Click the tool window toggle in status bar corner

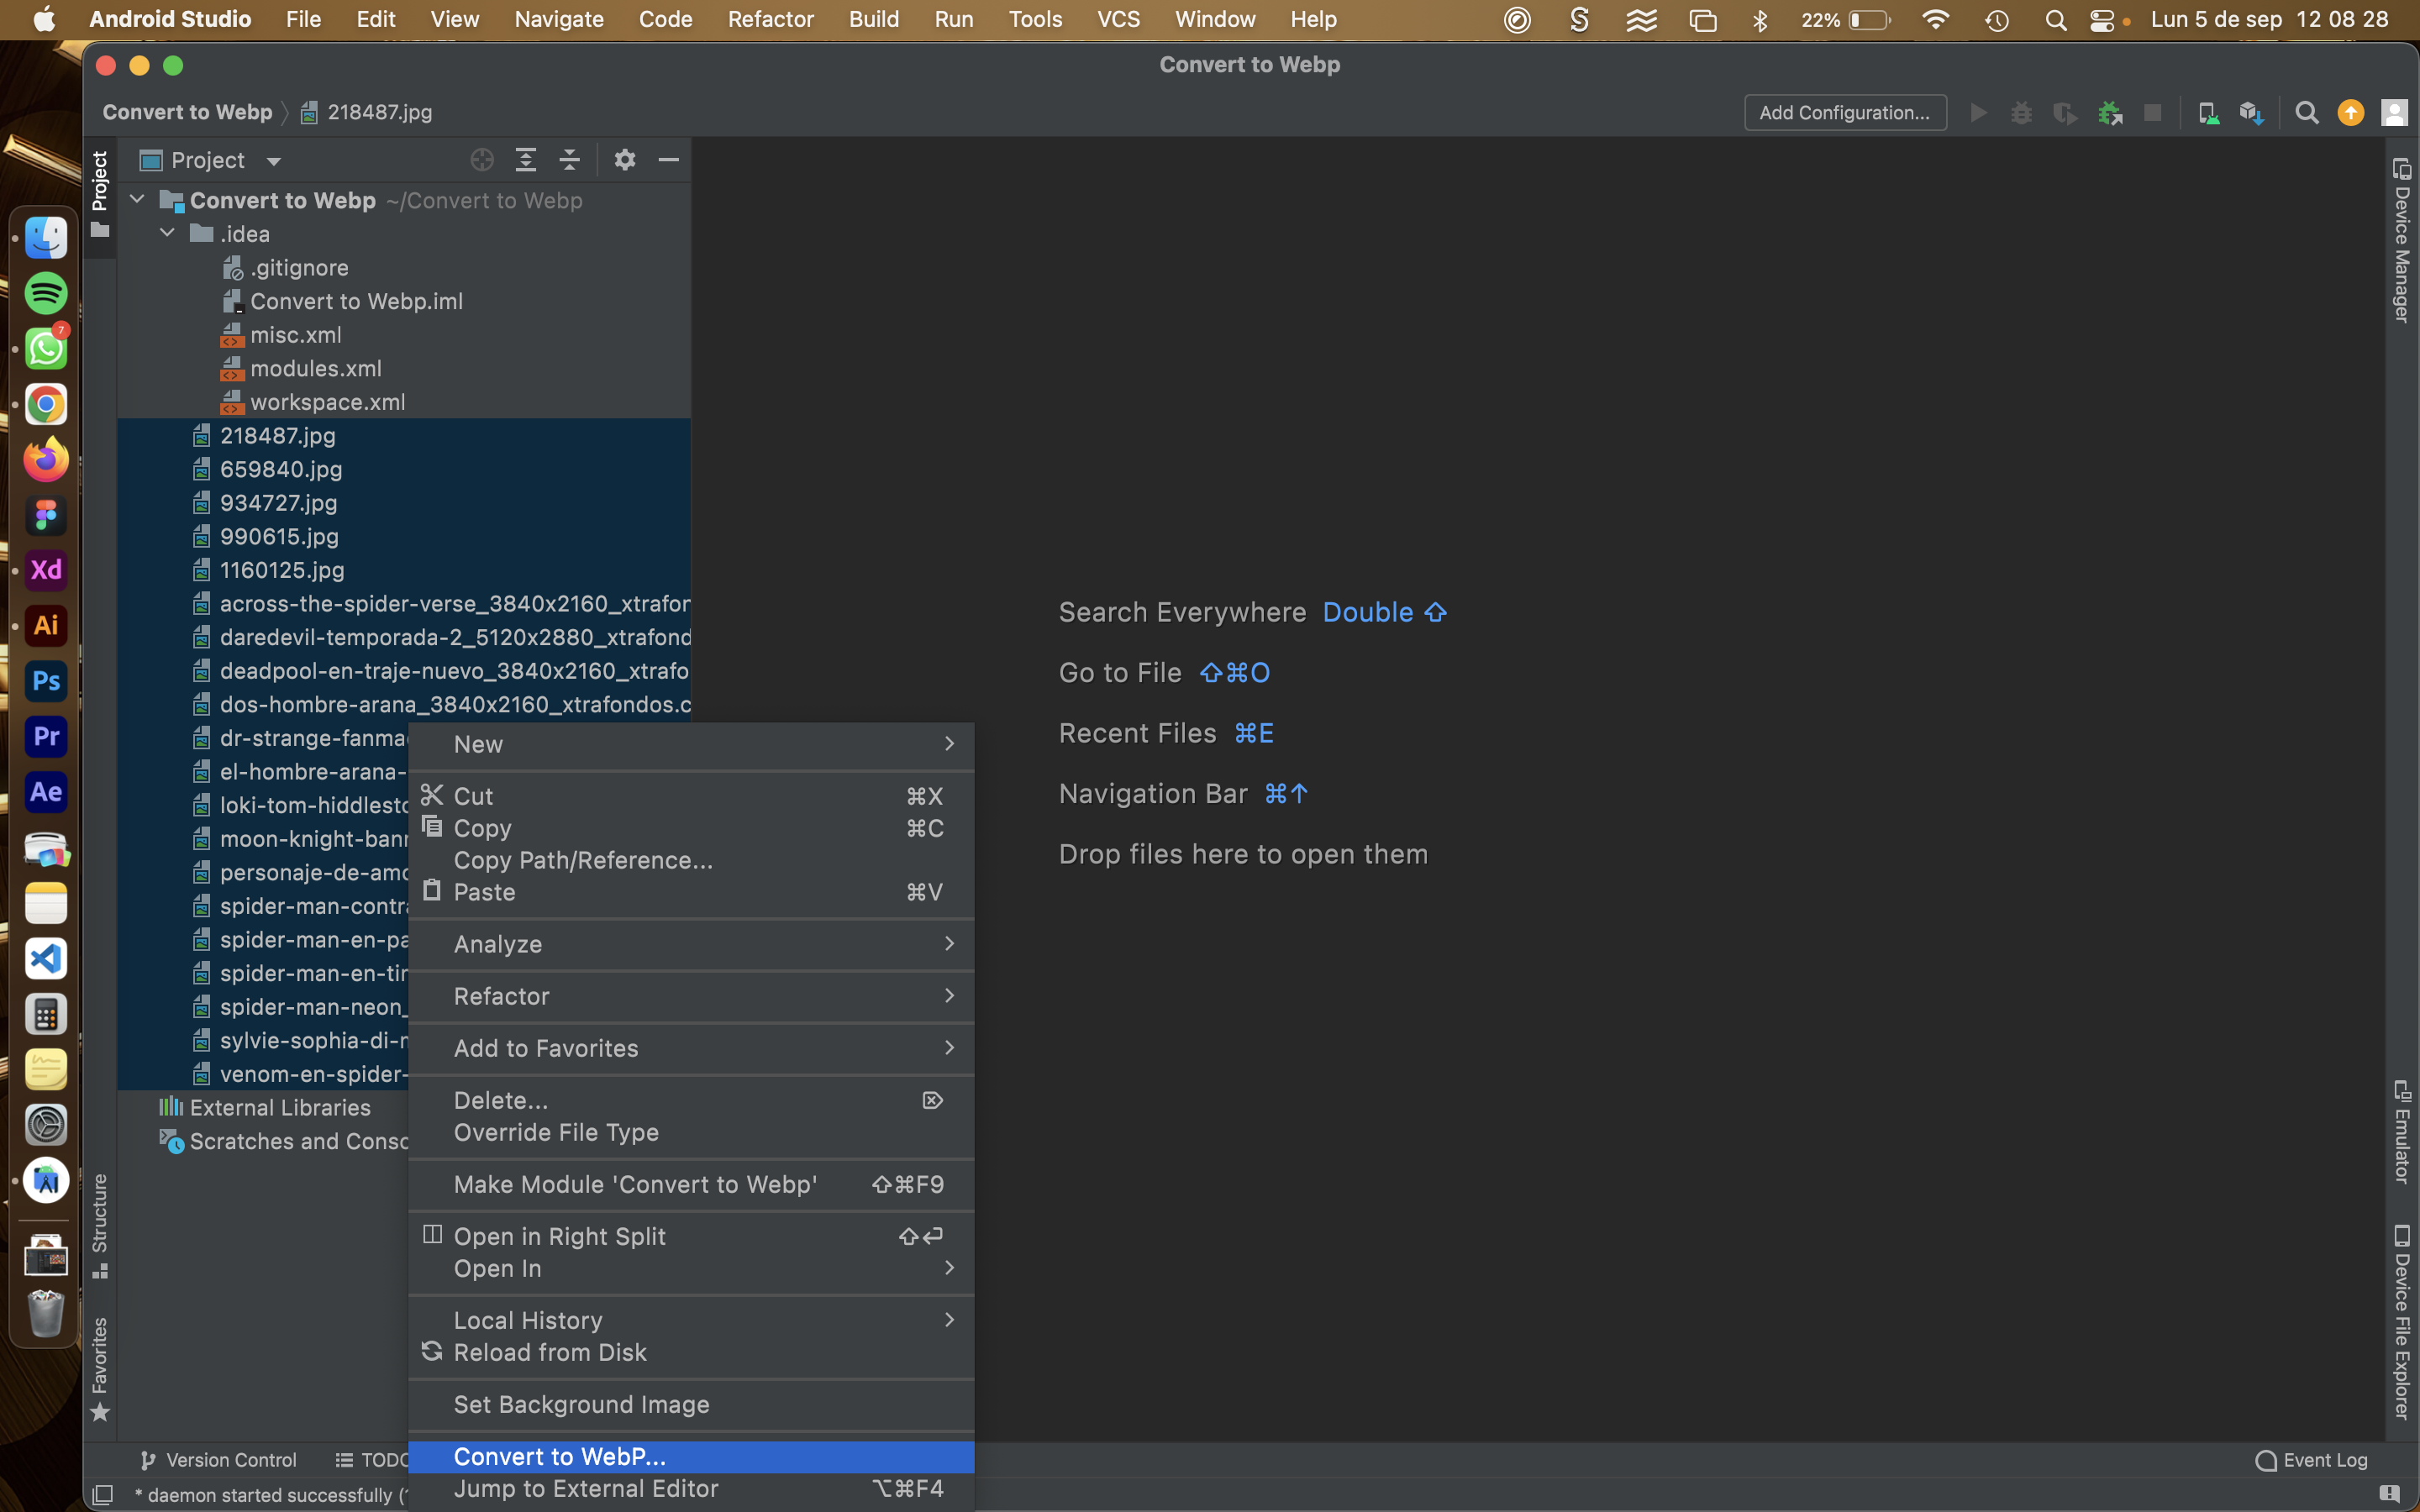pyautogui.click(x=102, y=1495)
